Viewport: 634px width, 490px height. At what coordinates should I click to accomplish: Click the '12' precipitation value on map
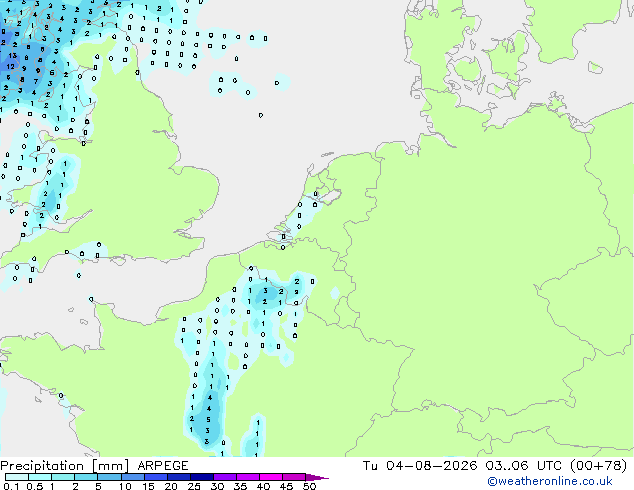click(11, 66)
